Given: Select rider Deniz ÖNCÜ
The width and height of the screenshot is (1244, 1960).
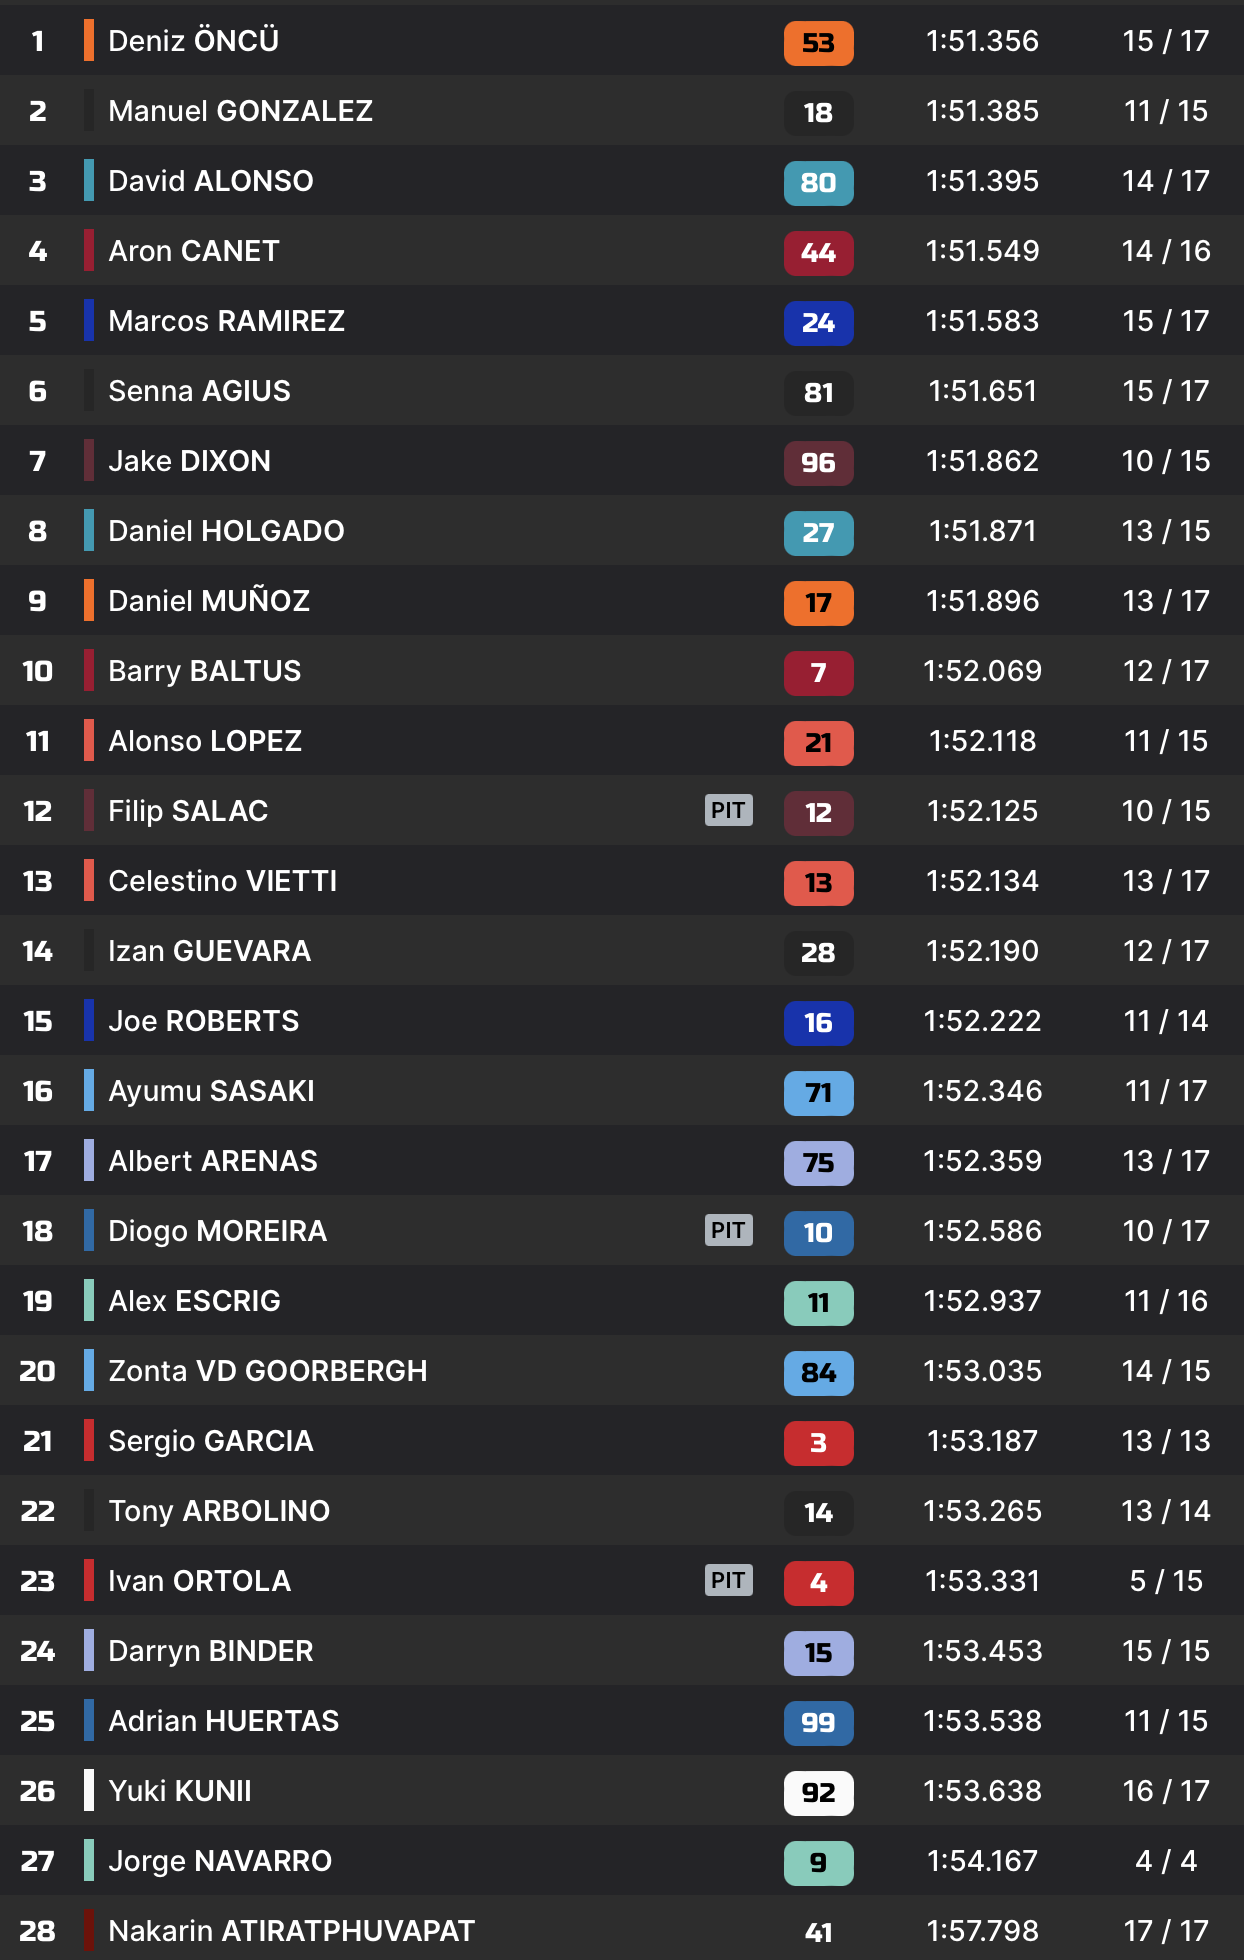Looking at the screenshot, I should pyautogui.click(x=193, y=41).
